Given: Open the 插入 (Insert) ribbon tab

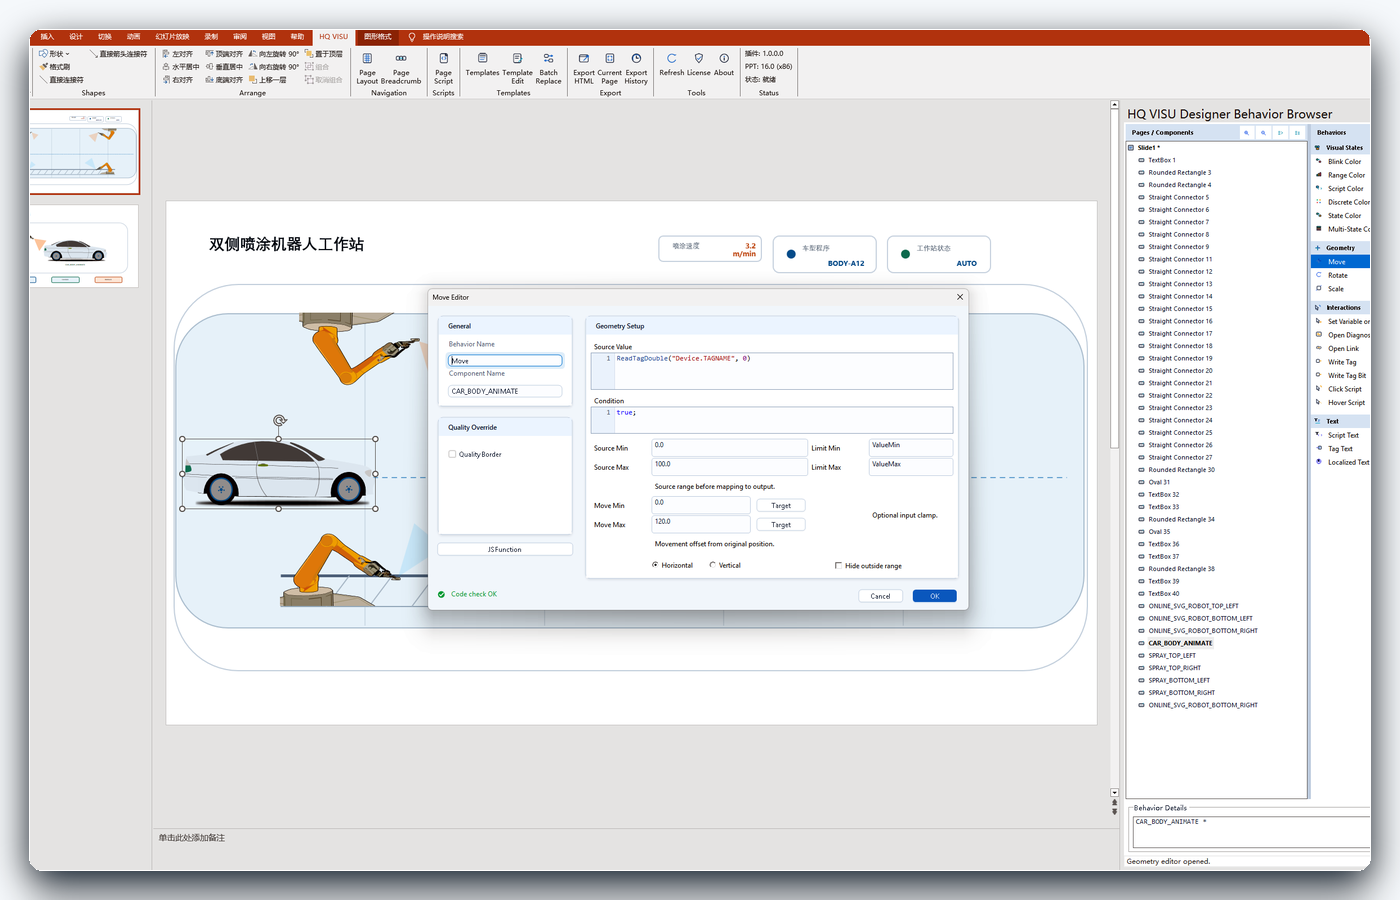Looking at the screenshot, I should coord(47,37).
